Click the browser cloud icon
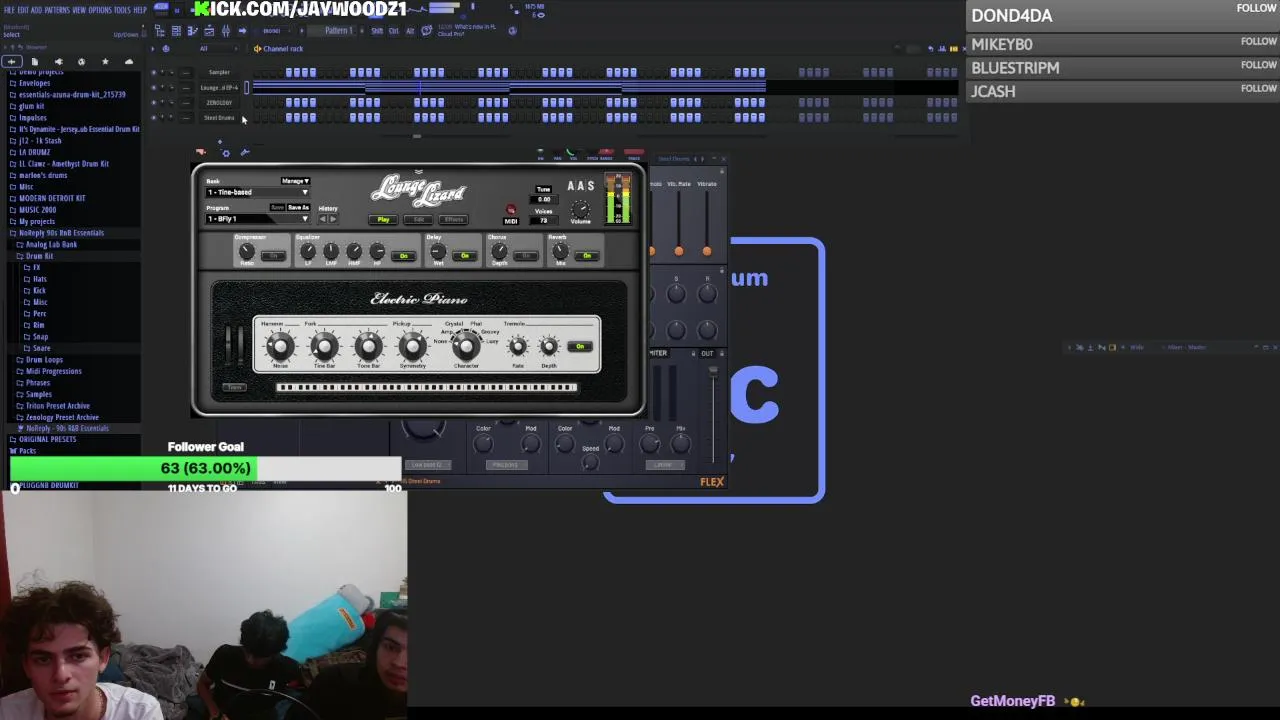Image resolution: width=1280 pixels, height=720 pixels. pyautogui.click(x=129, y=62)
